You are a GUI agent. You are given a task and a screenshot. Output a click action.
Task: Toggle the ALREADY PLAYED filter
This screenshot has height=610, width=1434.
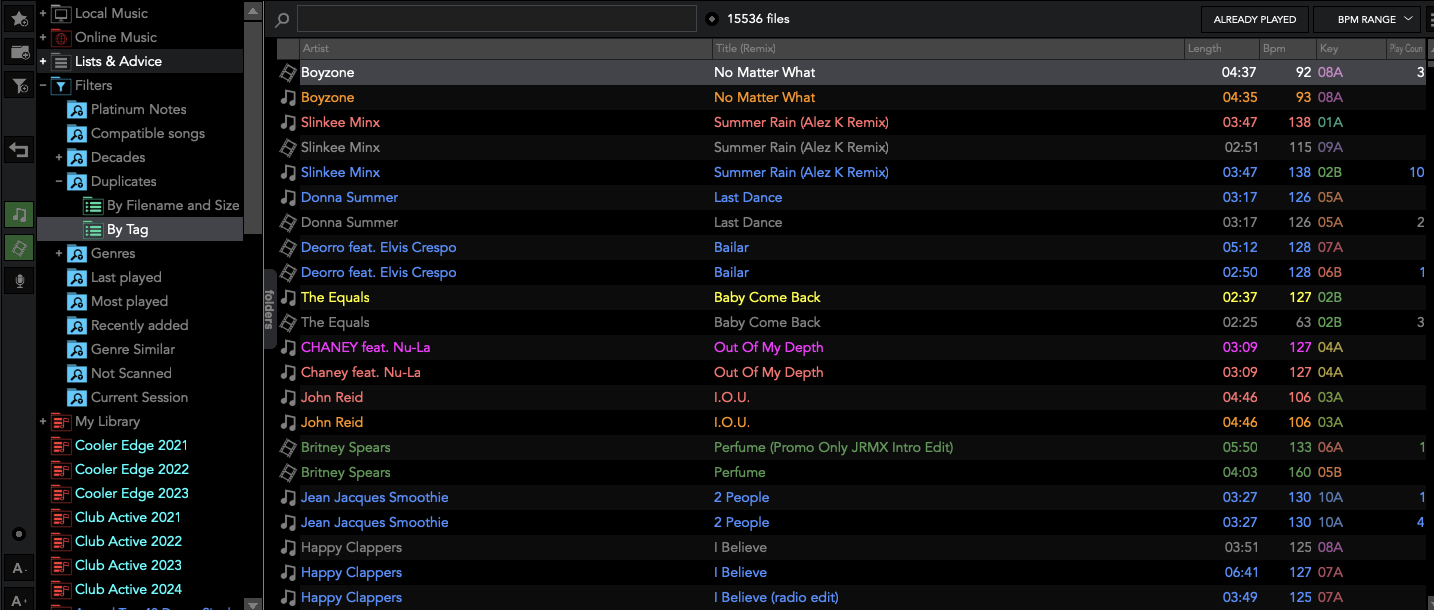(1254, 19)
